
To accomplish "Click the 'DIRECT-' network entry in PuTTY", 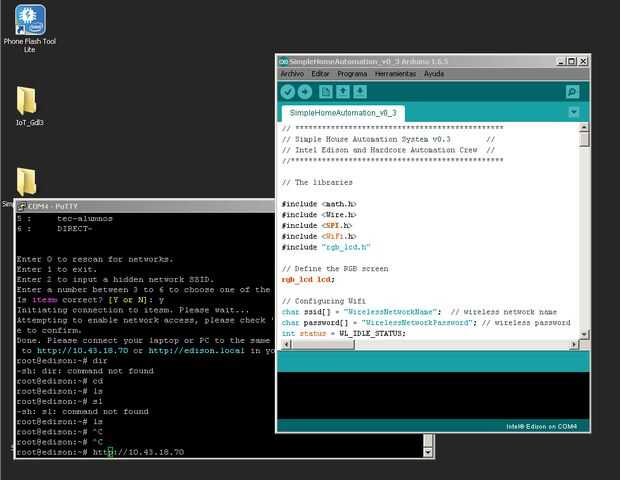I will tap(75, 229).
